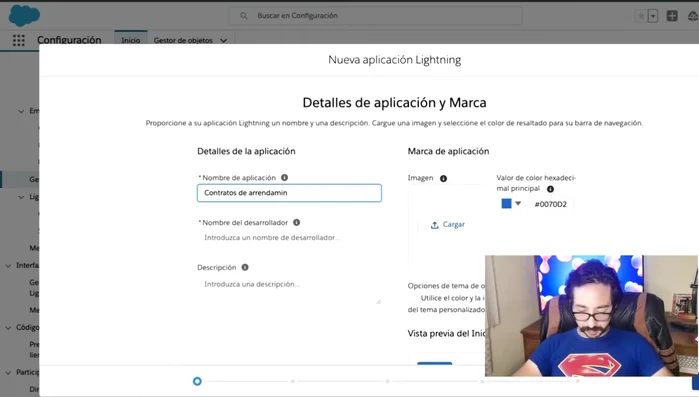Click info icon beside Valor de color hexadecimal

pos(550,189)
